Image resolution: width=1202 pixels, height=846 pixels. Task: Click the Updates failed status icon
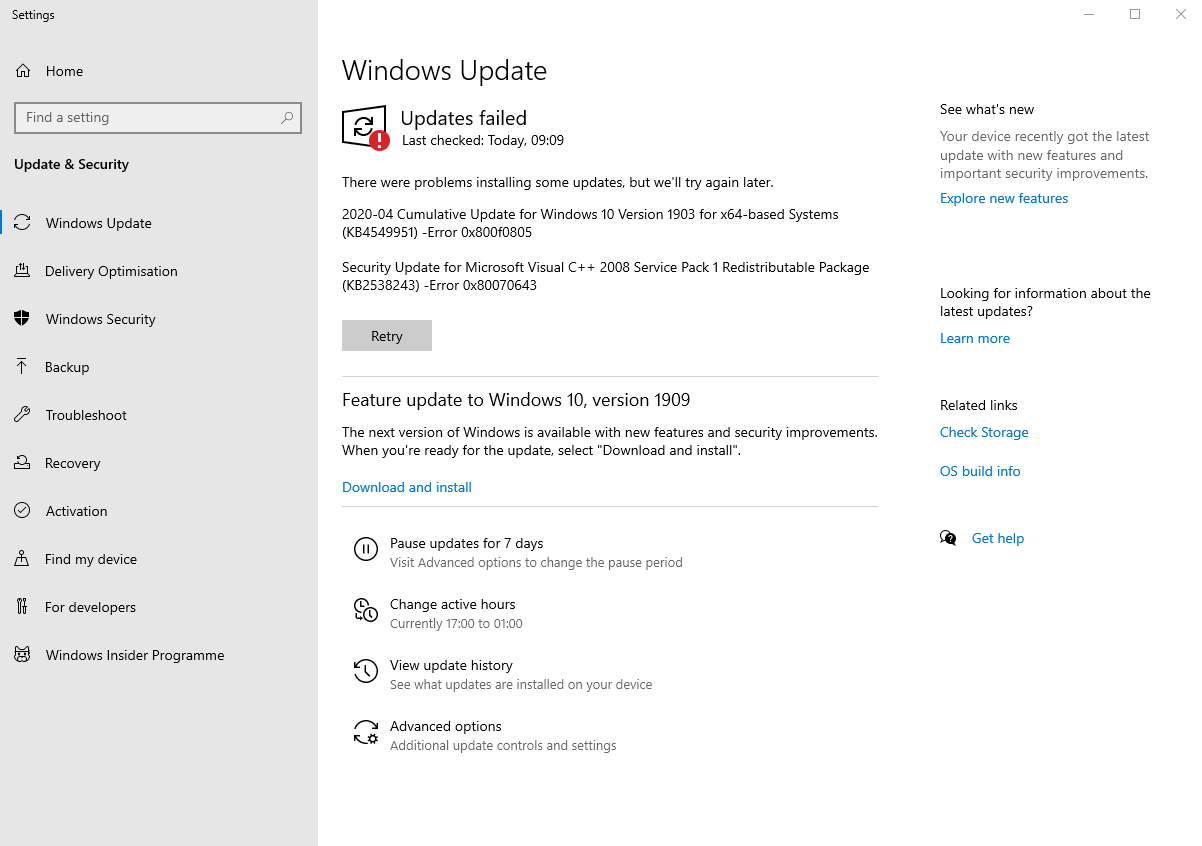(x=365, y=128)
